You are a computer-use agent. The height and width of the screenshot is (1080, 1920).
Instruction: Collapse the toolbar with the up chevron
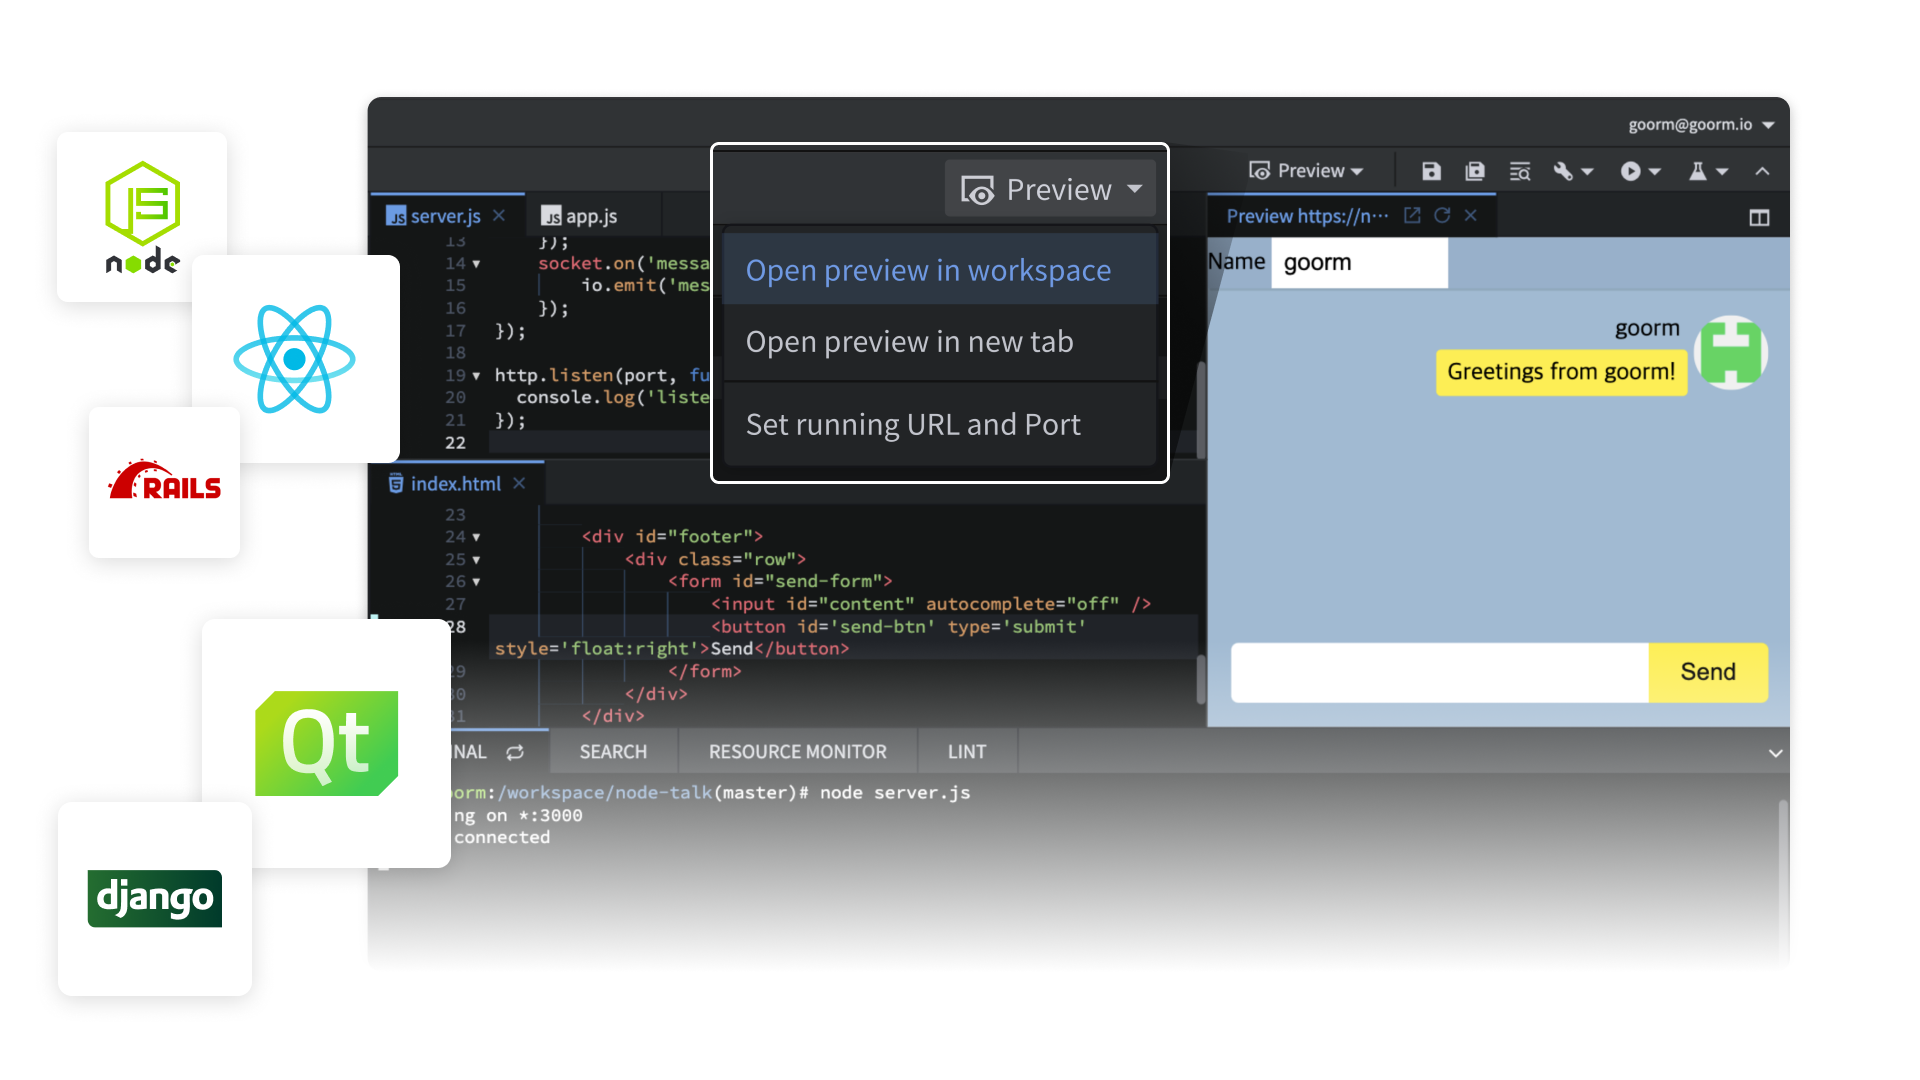(x=1762, y=171)
